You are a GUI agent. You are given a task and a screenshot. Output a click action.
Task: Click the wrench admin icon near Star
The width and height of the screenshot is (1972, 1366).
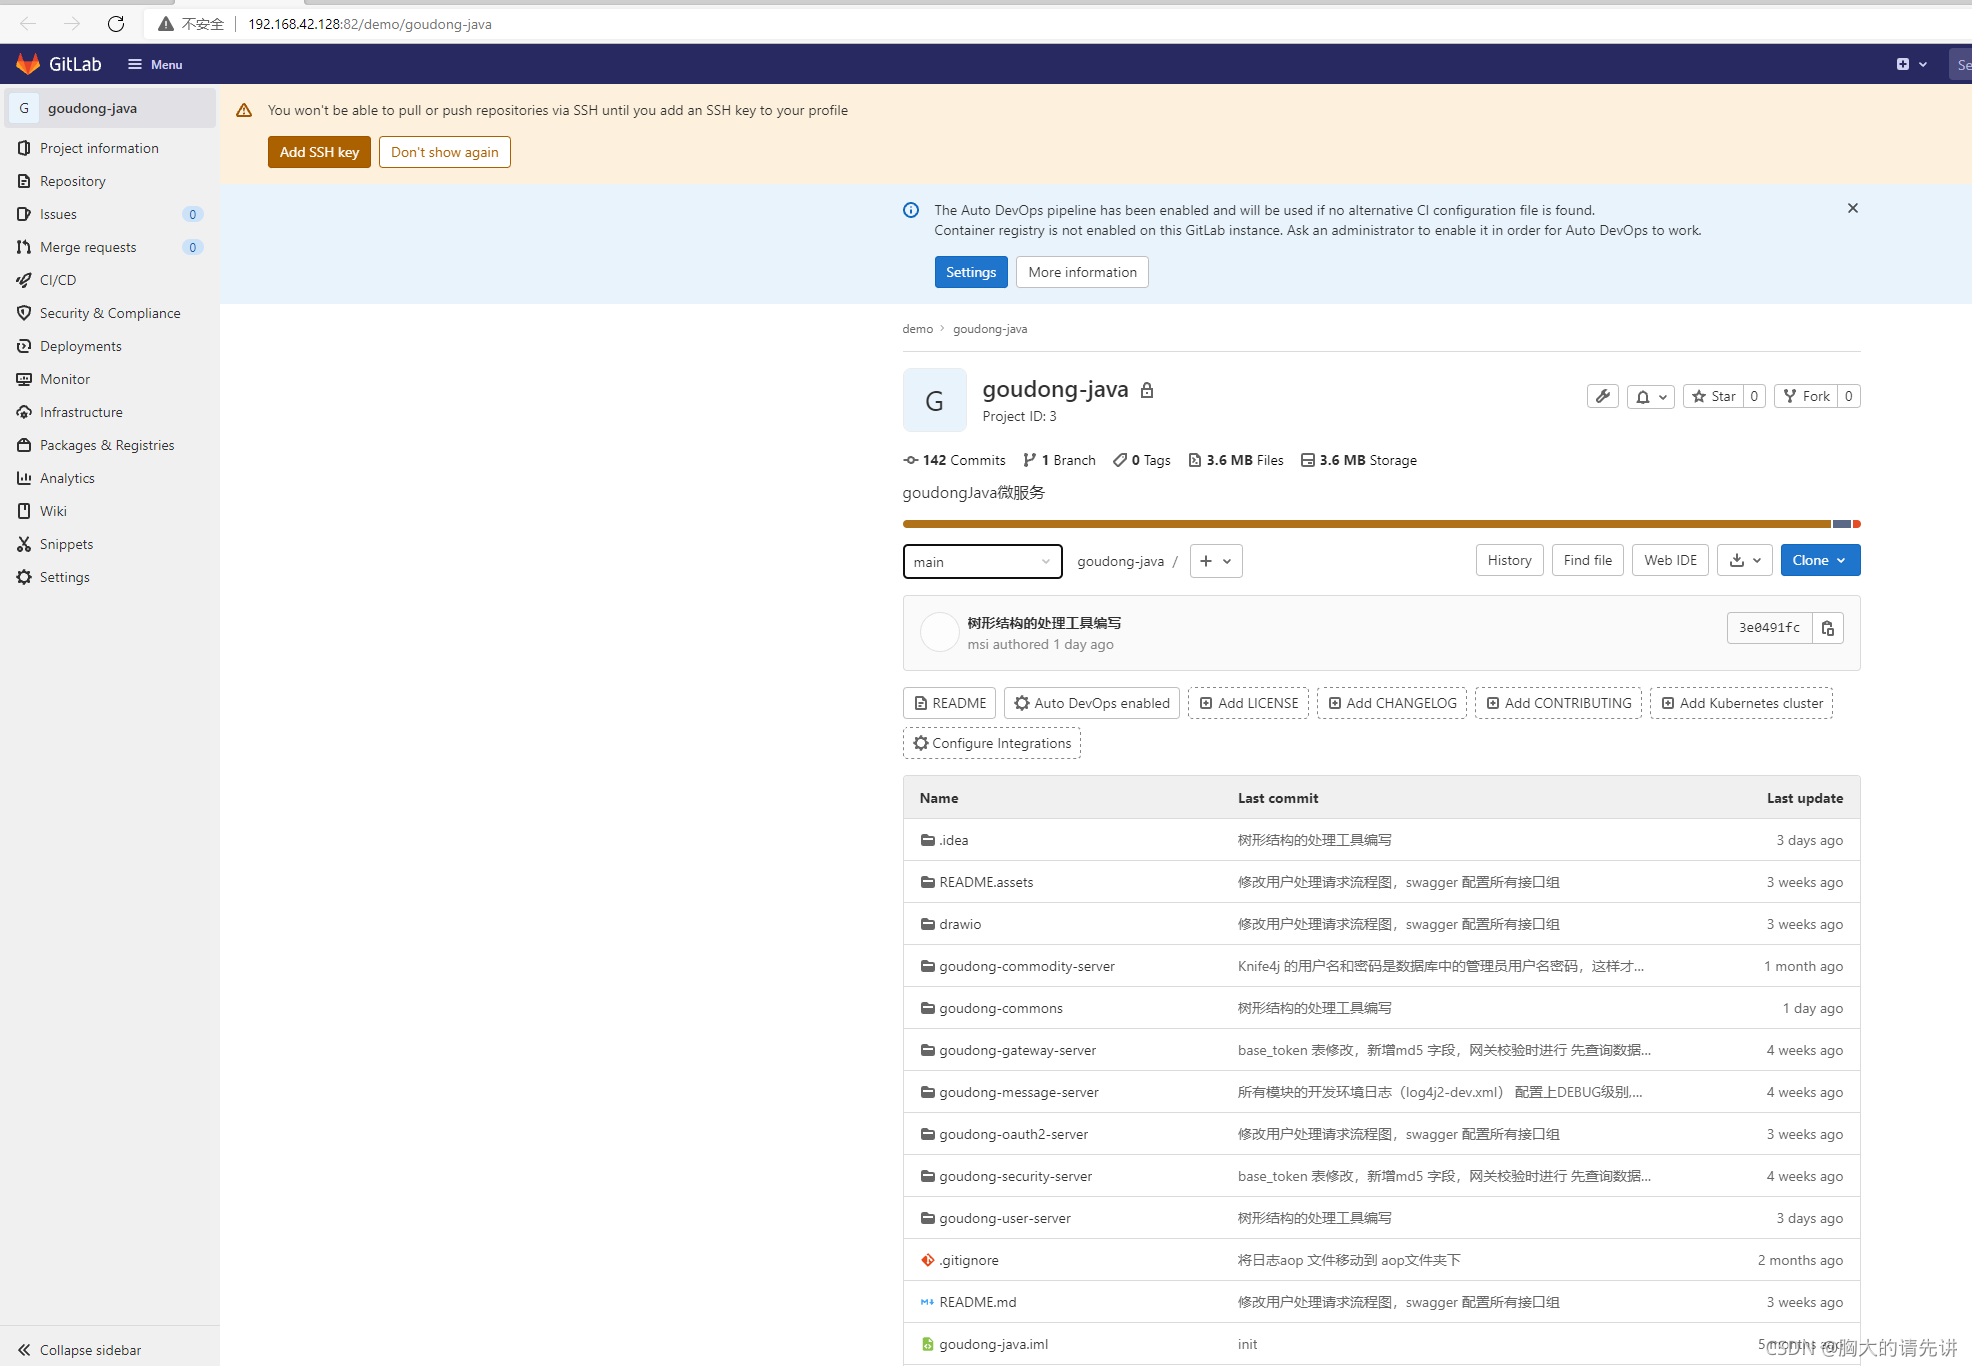click(1602, 396)
